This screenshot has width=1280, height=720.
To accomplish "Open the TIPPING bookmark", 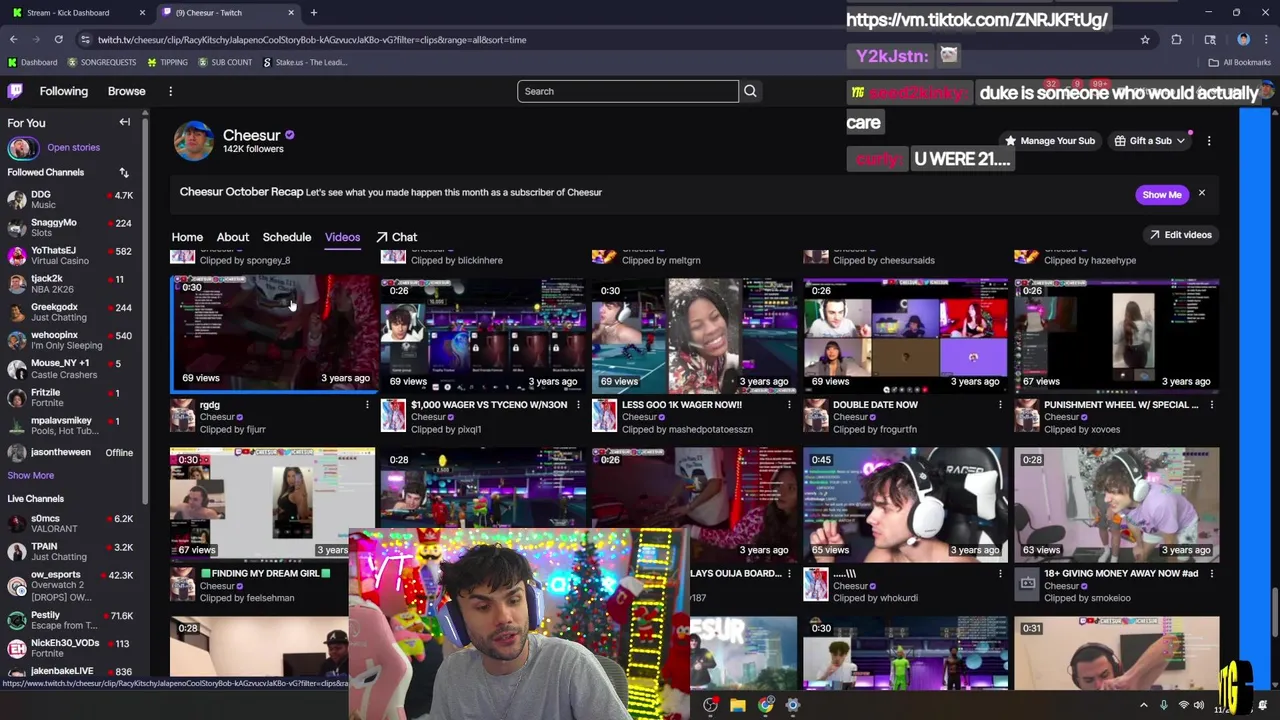I will click(x=167, y=62).
